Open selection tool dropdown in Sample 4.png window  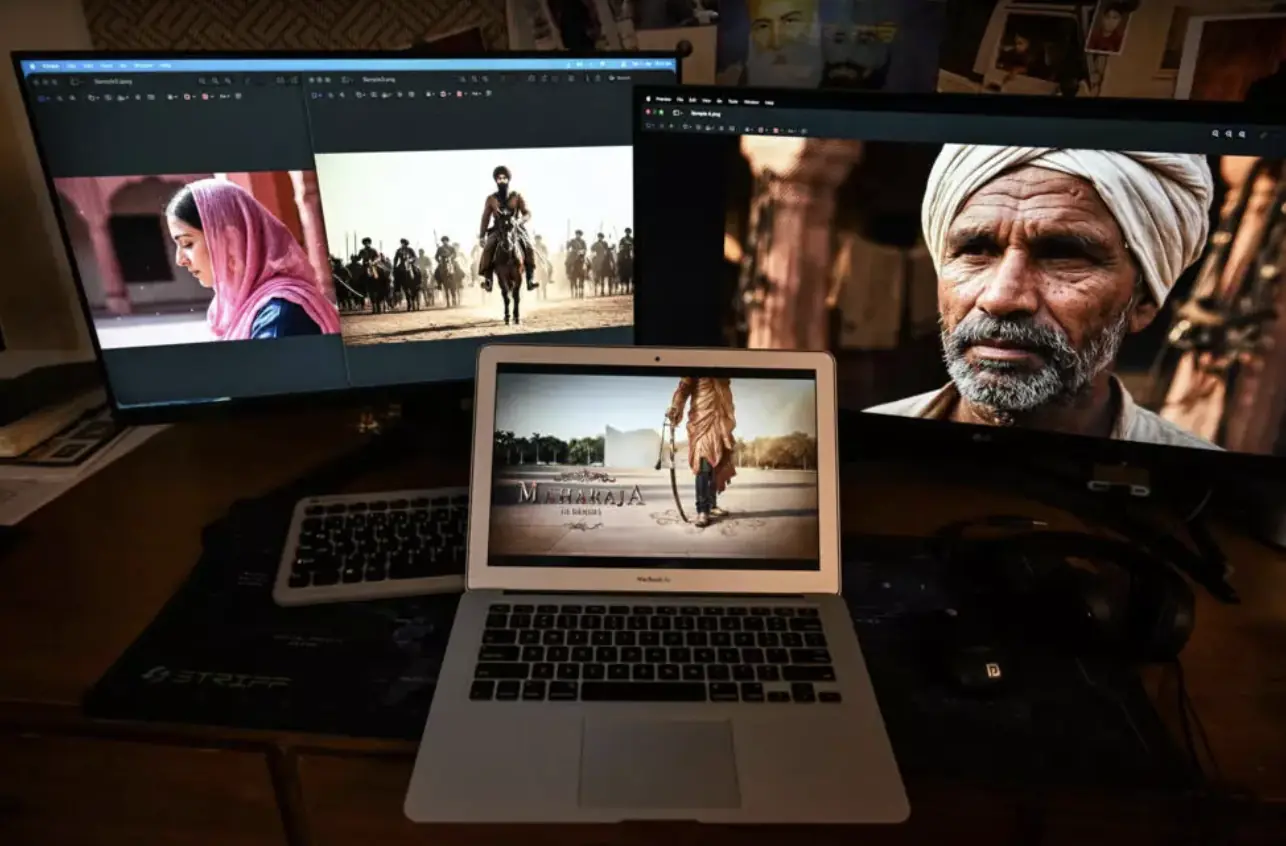coord(650,125)
